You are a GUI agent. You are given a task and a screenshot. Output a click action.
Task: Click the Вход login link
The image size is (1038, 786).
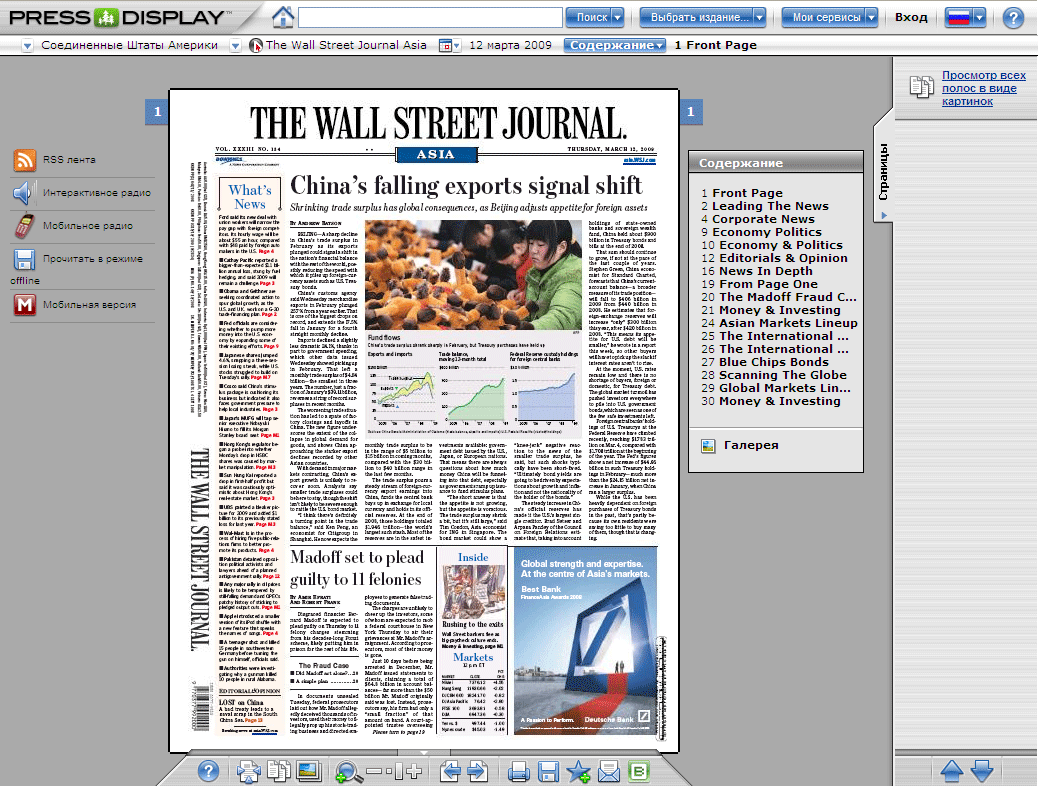click(x=911, y=17)
